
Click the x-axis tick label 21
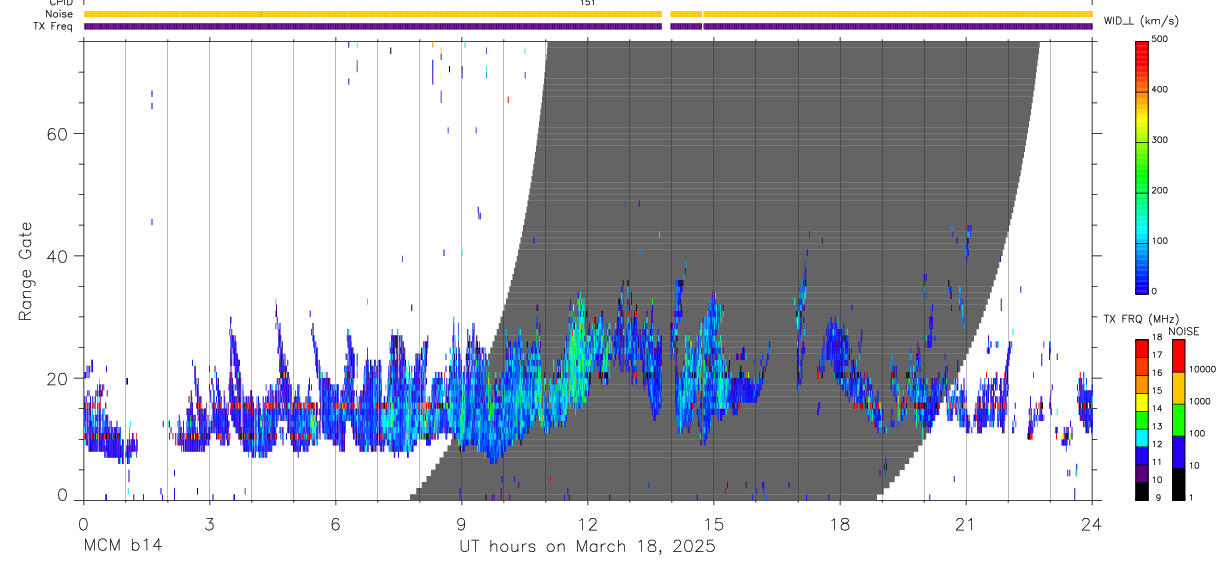(966, 523)
